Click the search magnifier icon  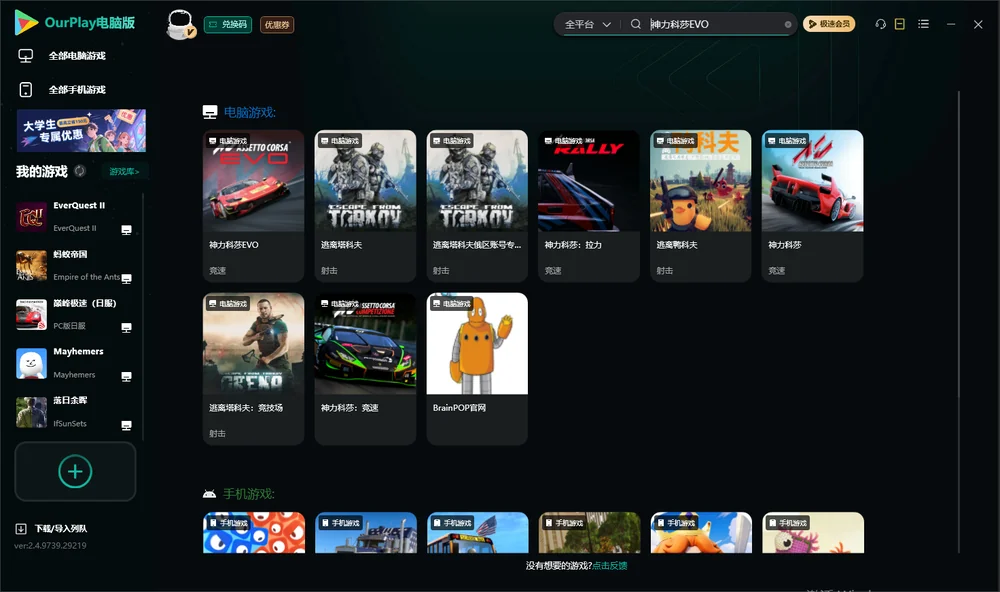636,24
